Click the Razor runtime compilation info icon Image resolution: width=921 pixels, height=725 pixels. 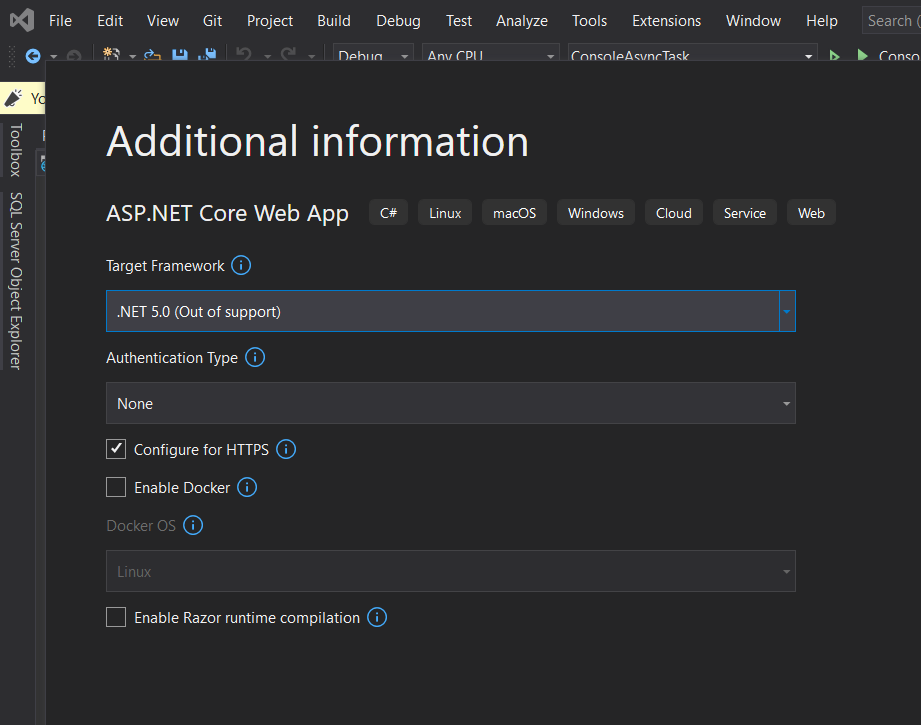pyautogui.click(x=377, y=617)
